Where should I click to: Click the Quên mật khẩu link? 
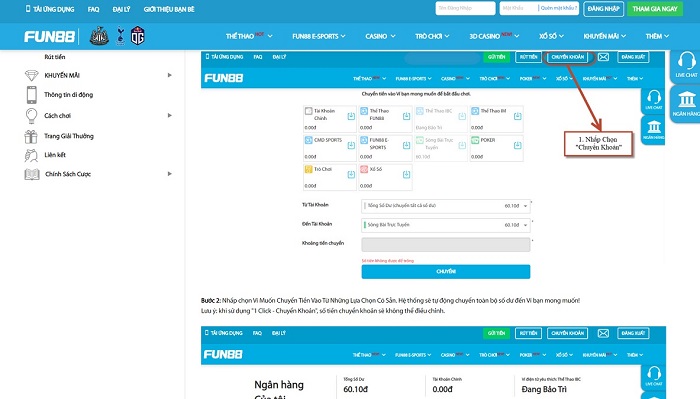tap(558, 8)
